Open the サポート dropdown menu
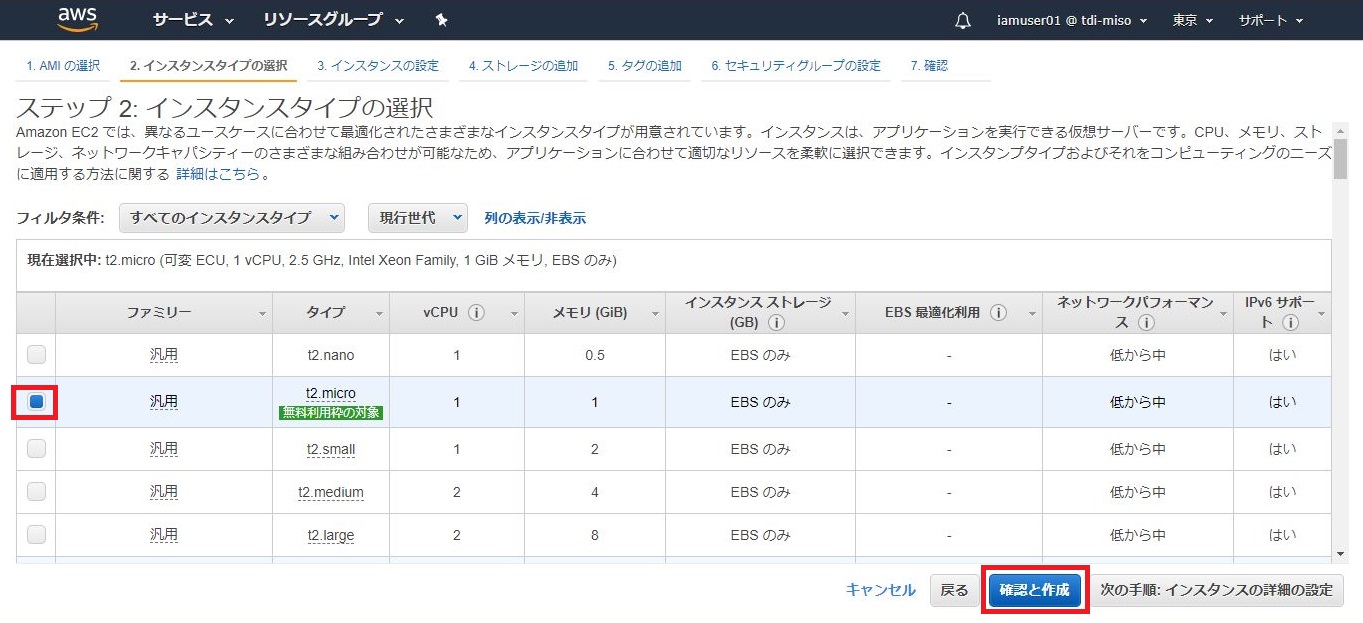 [x=1271, y=20]
